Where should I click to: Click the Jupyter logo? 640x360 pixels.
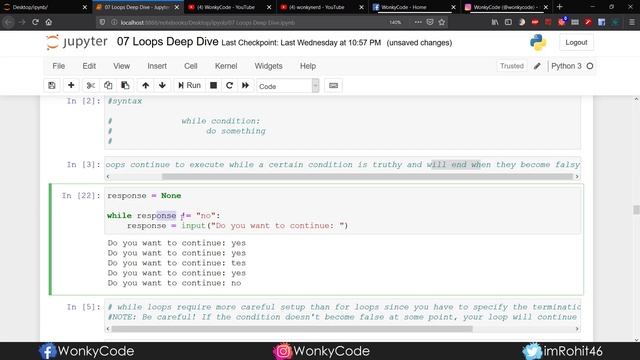coord(77,42)
